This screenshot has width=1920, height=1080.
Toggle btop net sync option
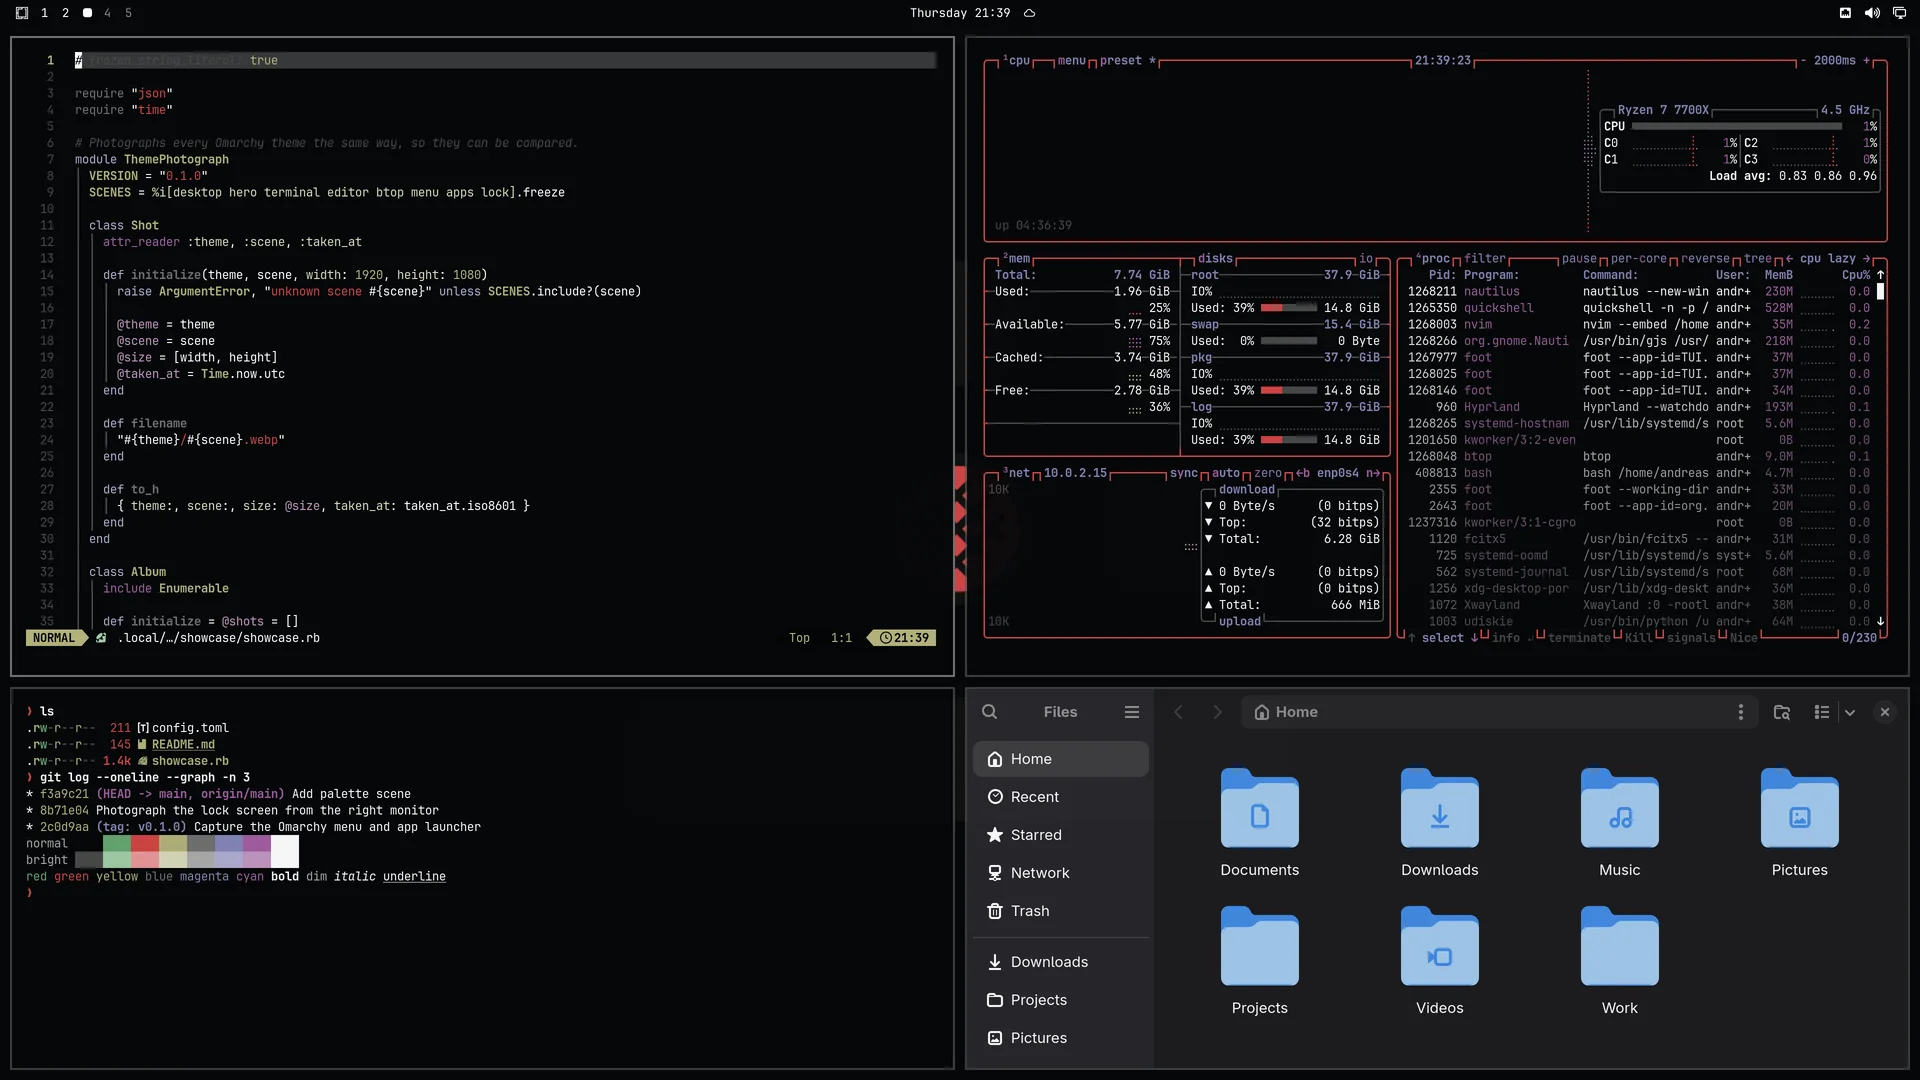pyautogui.click(x=1183, y=474)
